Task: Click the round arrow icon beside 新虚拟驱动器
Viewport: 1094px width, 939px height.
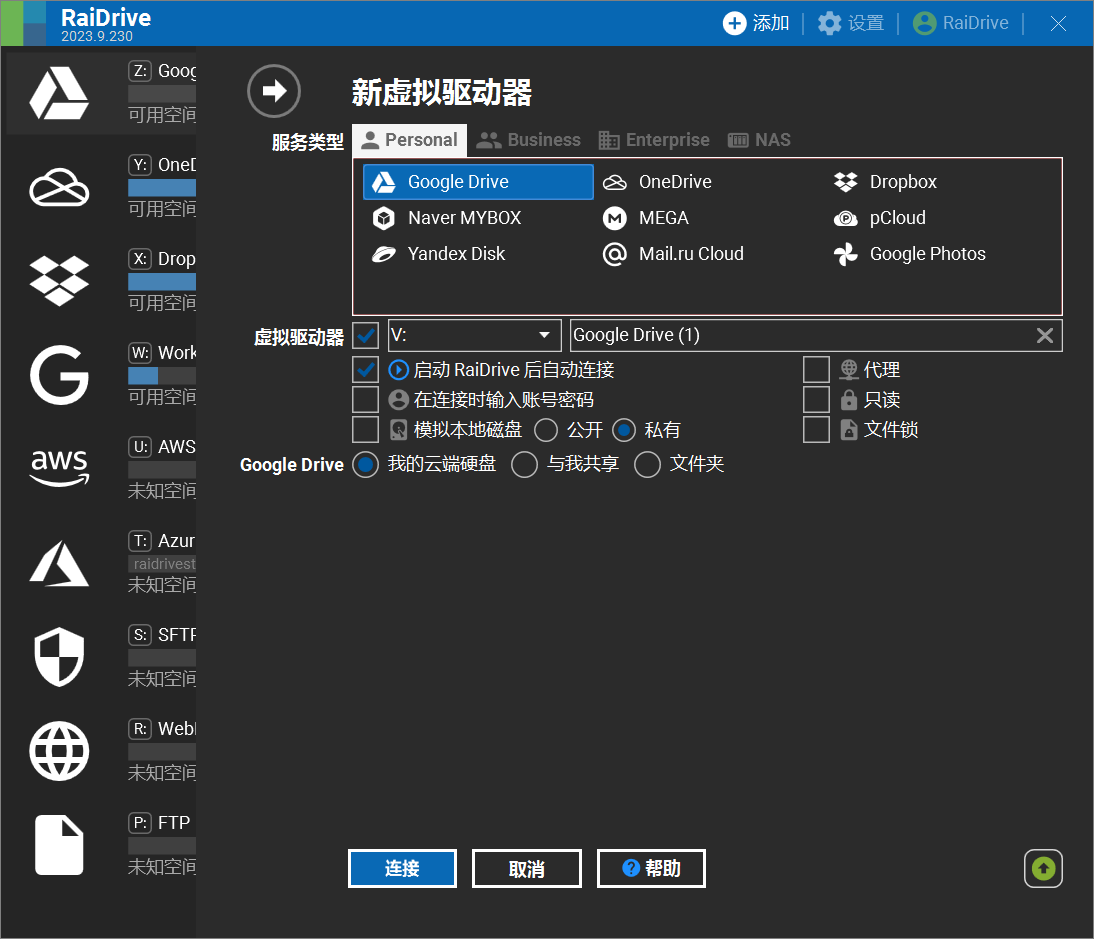Action: coord(274,91)
